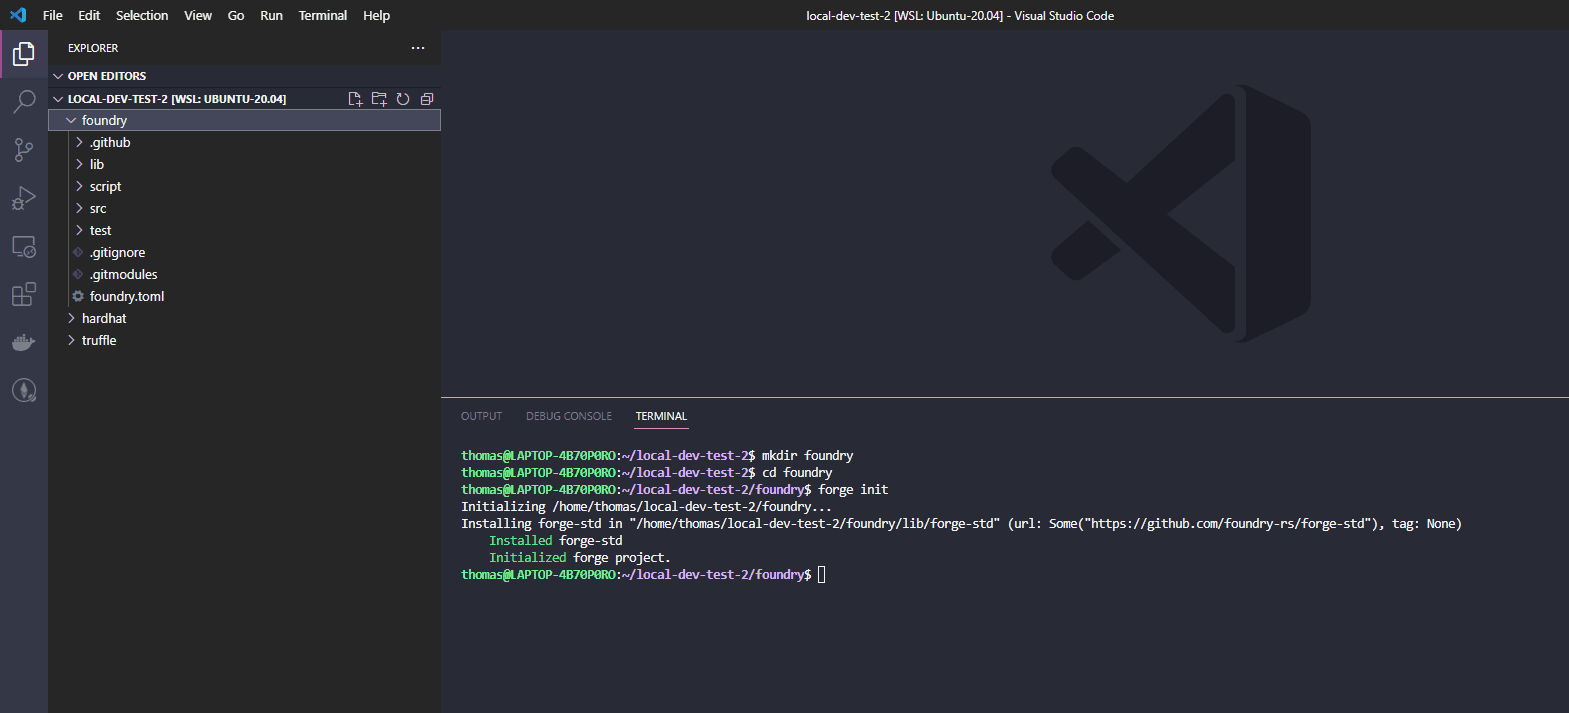Open the Docker view icon

(x=24, y=343)
